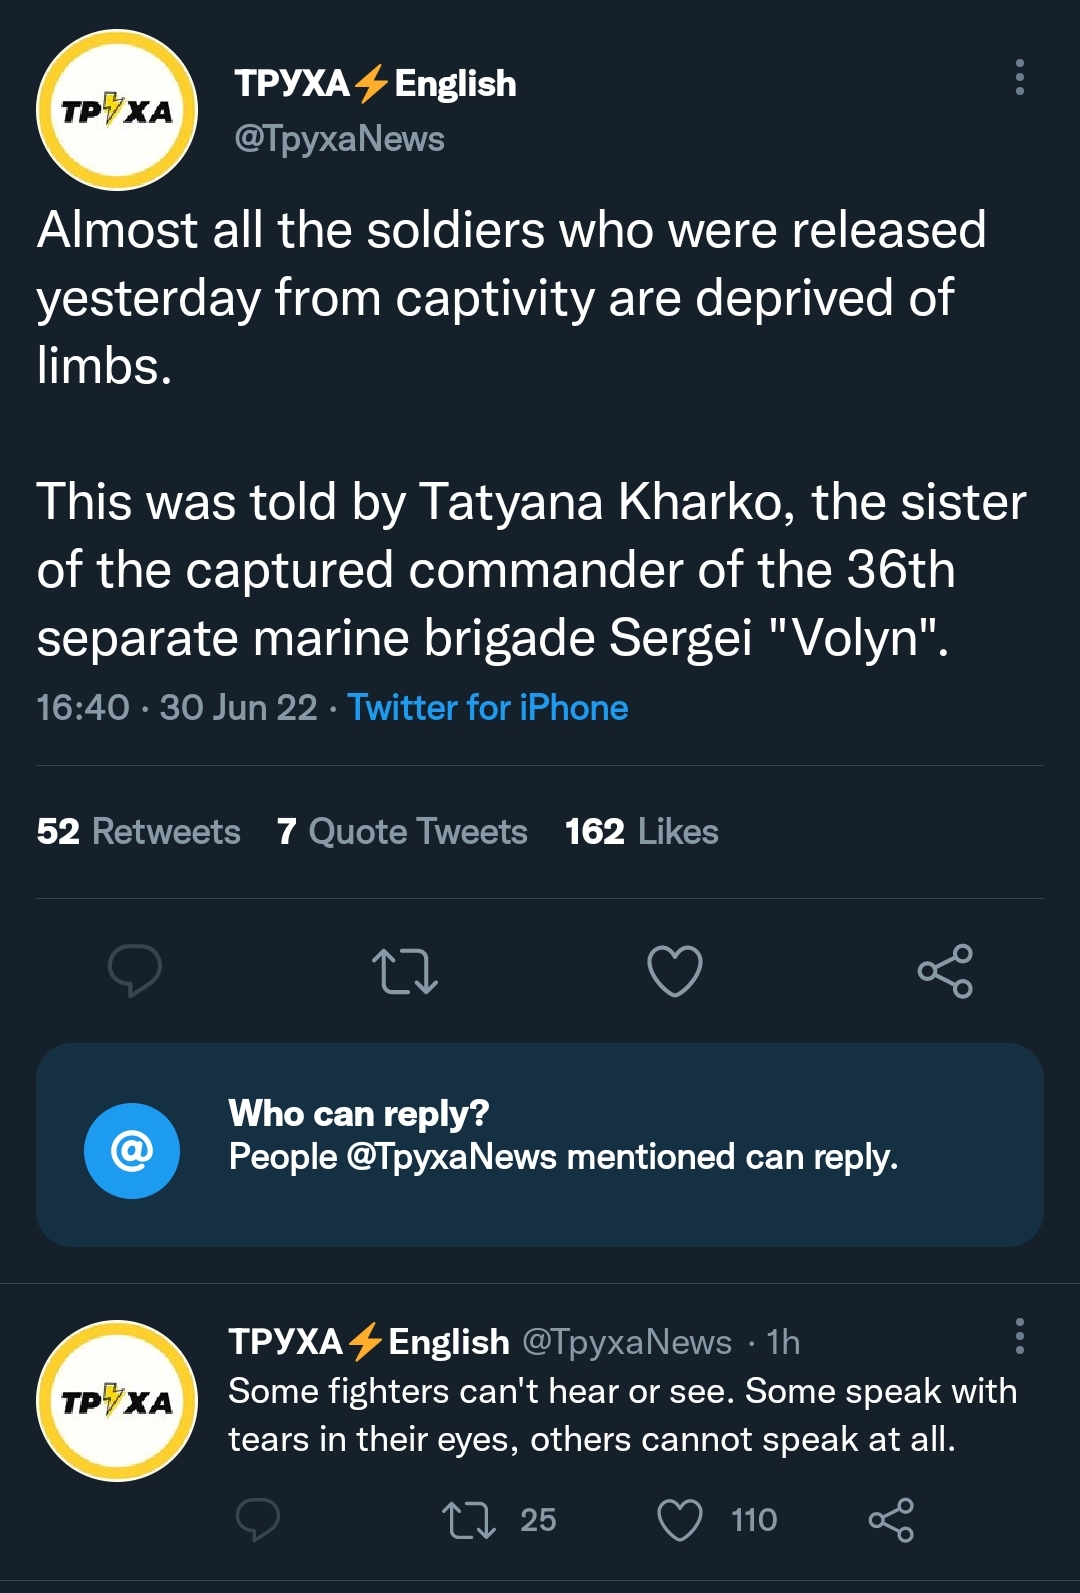Tap the ТРУХА avatar on the reply

[x=117, y=1401]
